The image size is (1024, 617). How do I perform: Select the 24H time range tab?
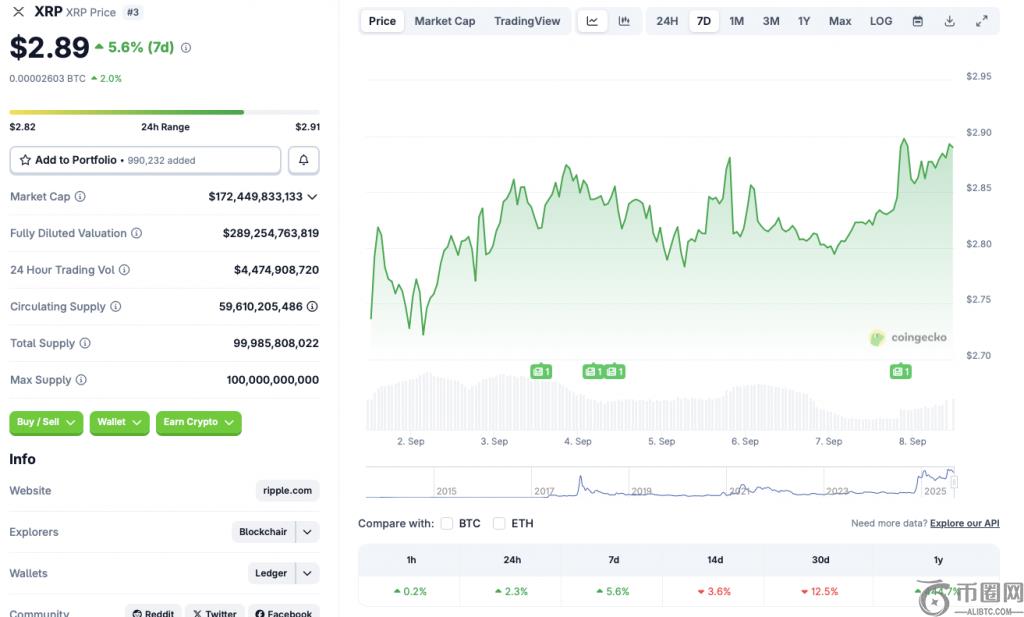667,21
